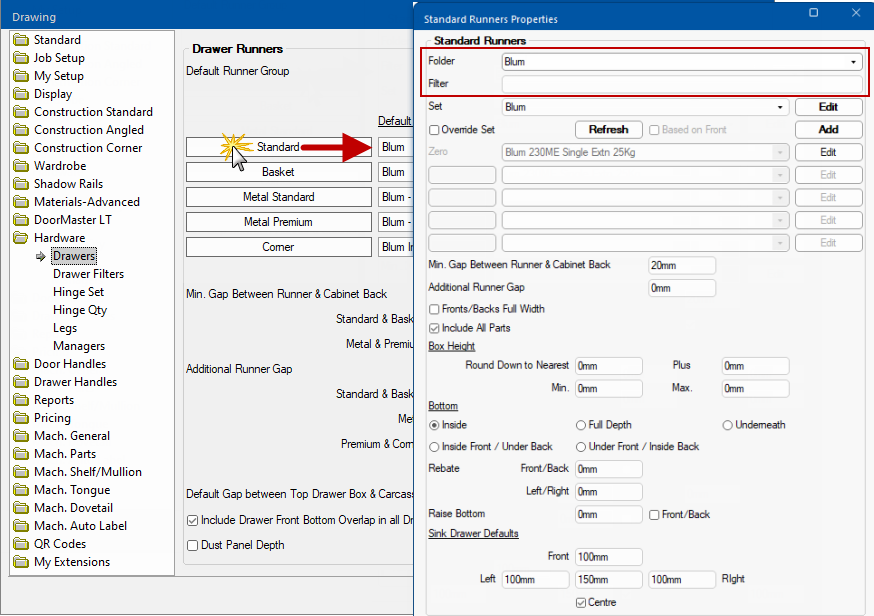
Task: Select the Full Depth radio button
Action: 581,425
